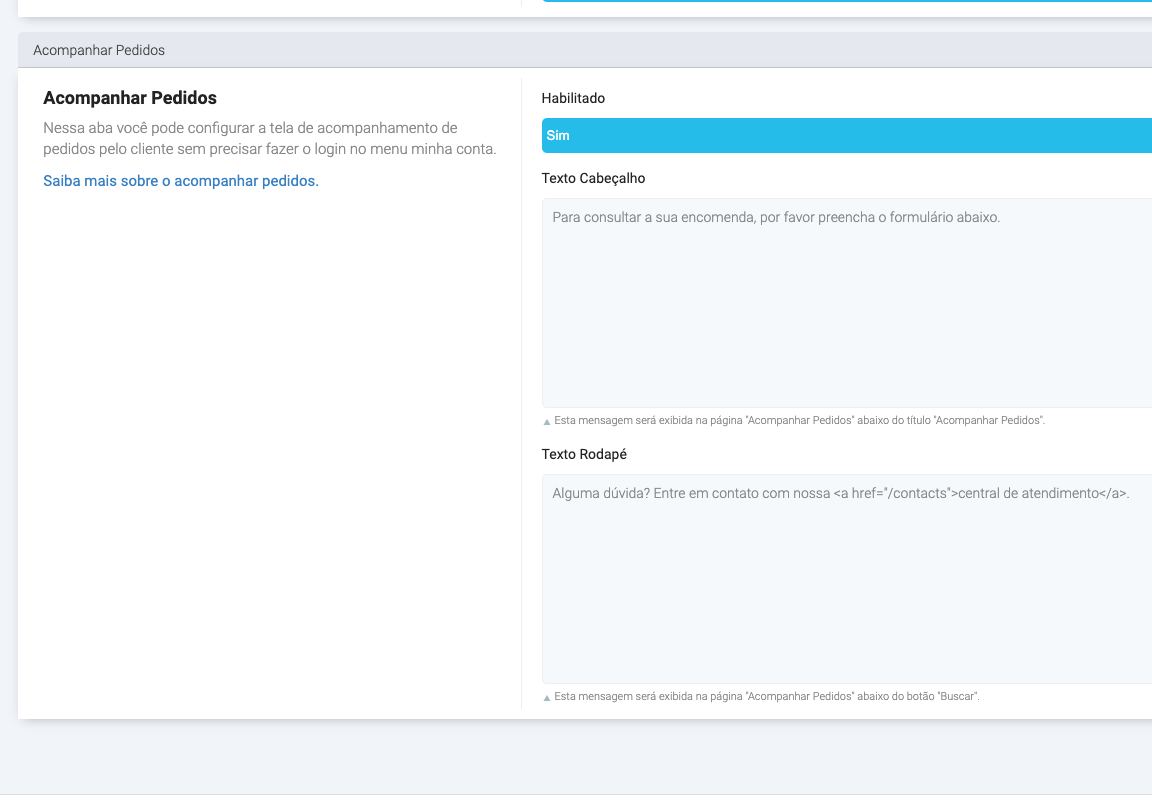Open the 'Saiba mais sobre o acompanhar pedidos' link
The image size is (1152, 801).
point(181,181)
